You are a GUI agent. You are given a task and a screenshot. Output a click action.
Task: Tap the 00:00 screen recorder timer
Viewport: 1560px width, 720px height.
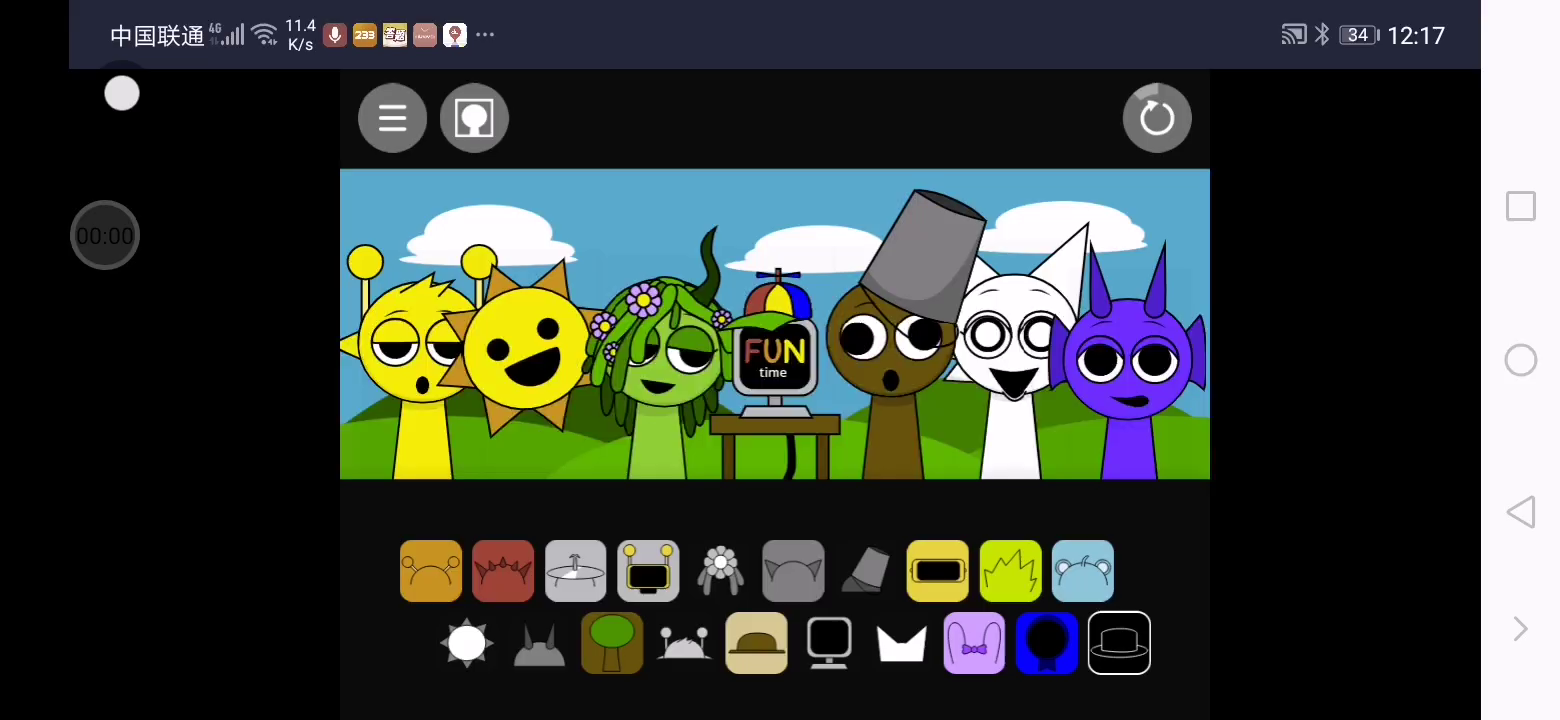tap(105, 236)
